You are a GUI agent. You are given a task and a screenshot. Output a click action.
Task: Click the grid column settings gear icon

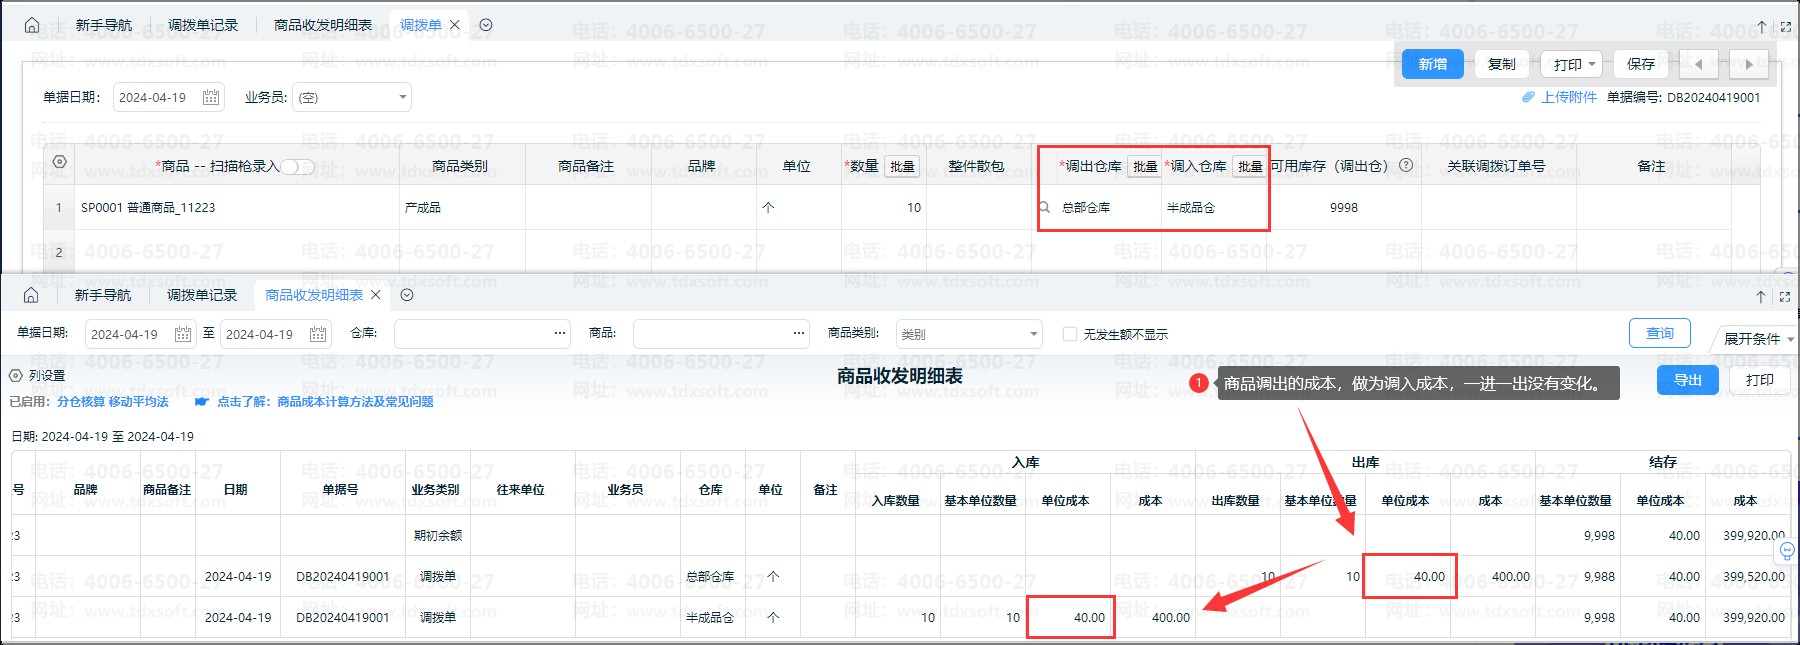click(x=59, y=162)
